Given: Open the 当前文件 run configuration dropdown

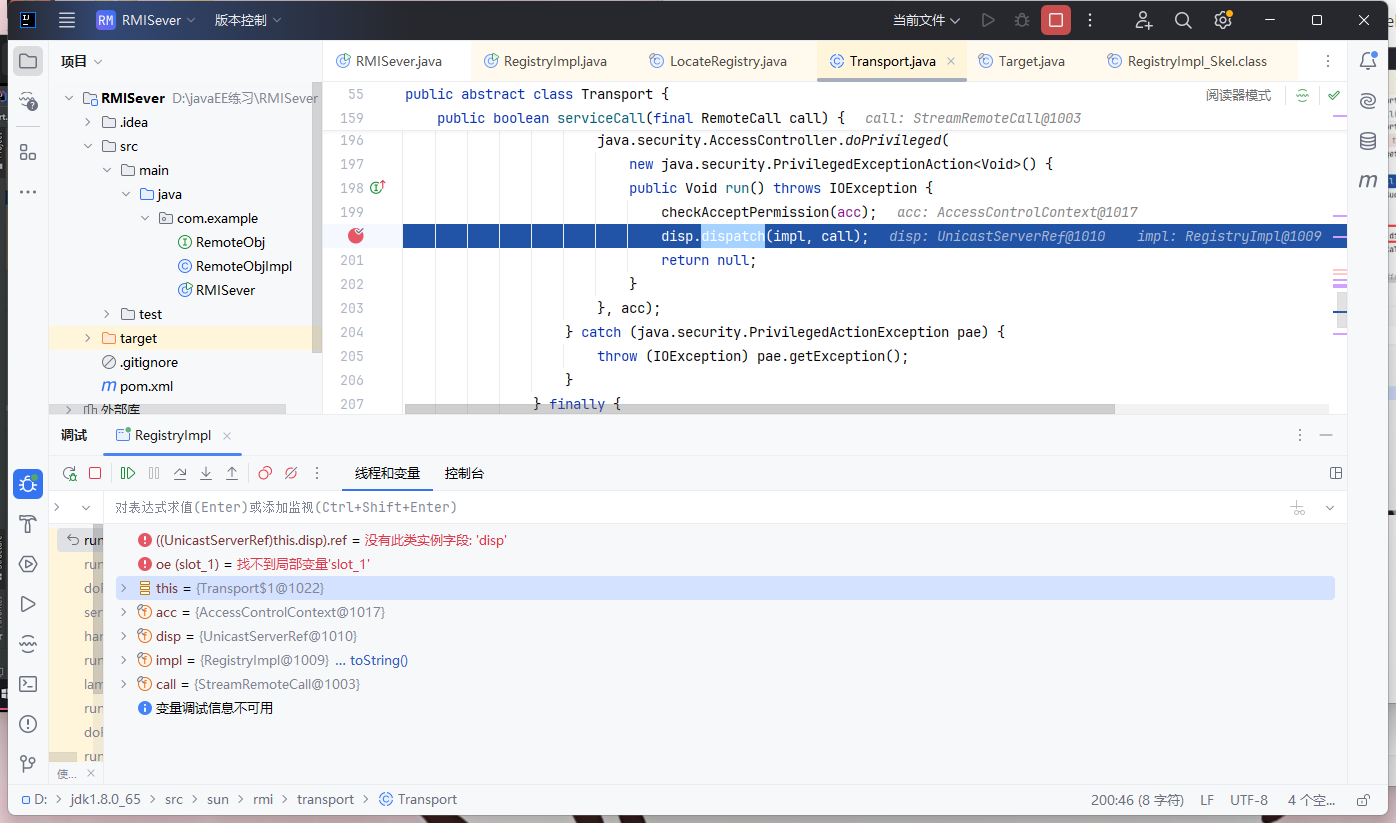Looking at the screenshot, I should [926, 20].
